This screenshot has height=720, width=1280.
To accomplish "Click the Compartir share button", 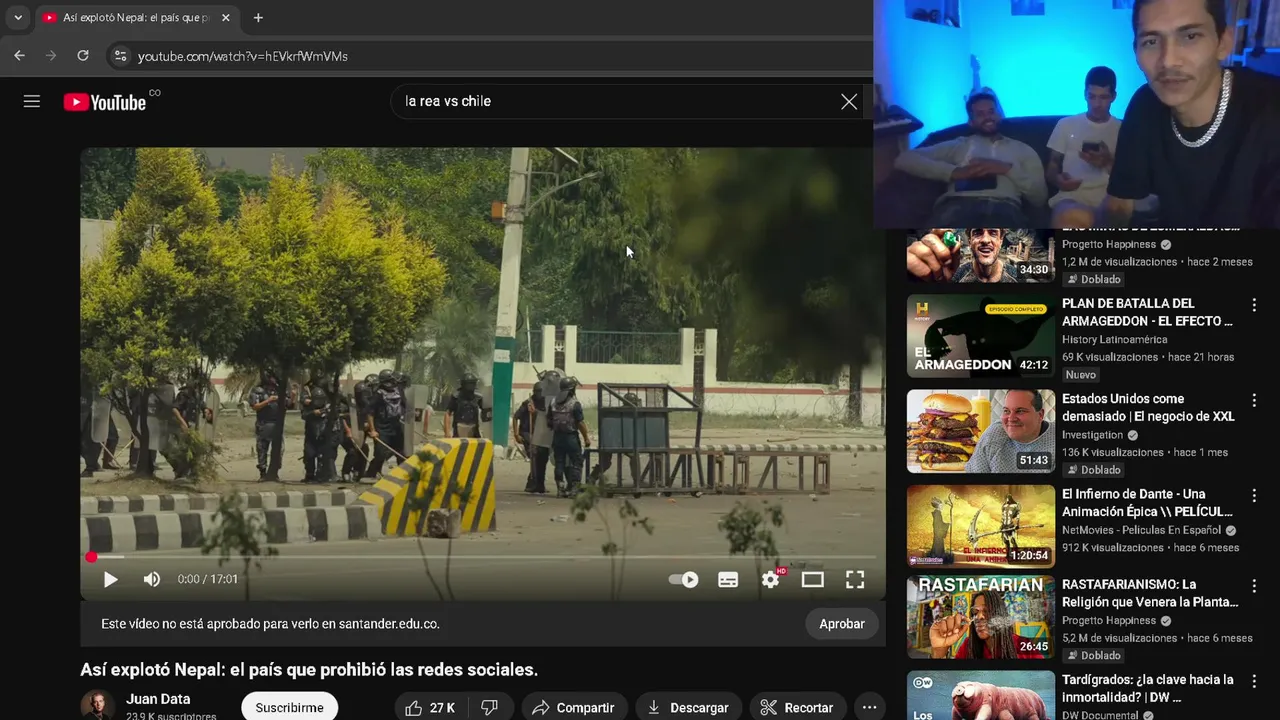I will tap(574, 707).
